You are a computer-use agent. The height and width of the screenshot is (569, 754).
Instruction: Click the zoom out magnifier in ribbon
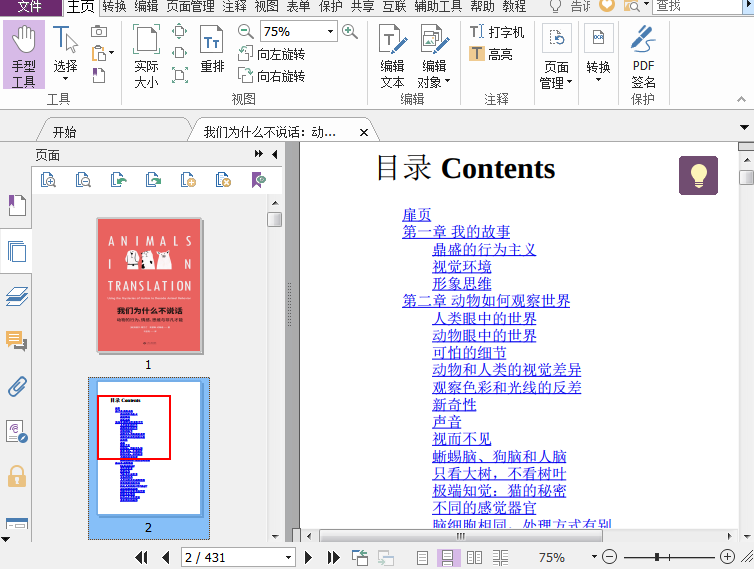[246, 32]
